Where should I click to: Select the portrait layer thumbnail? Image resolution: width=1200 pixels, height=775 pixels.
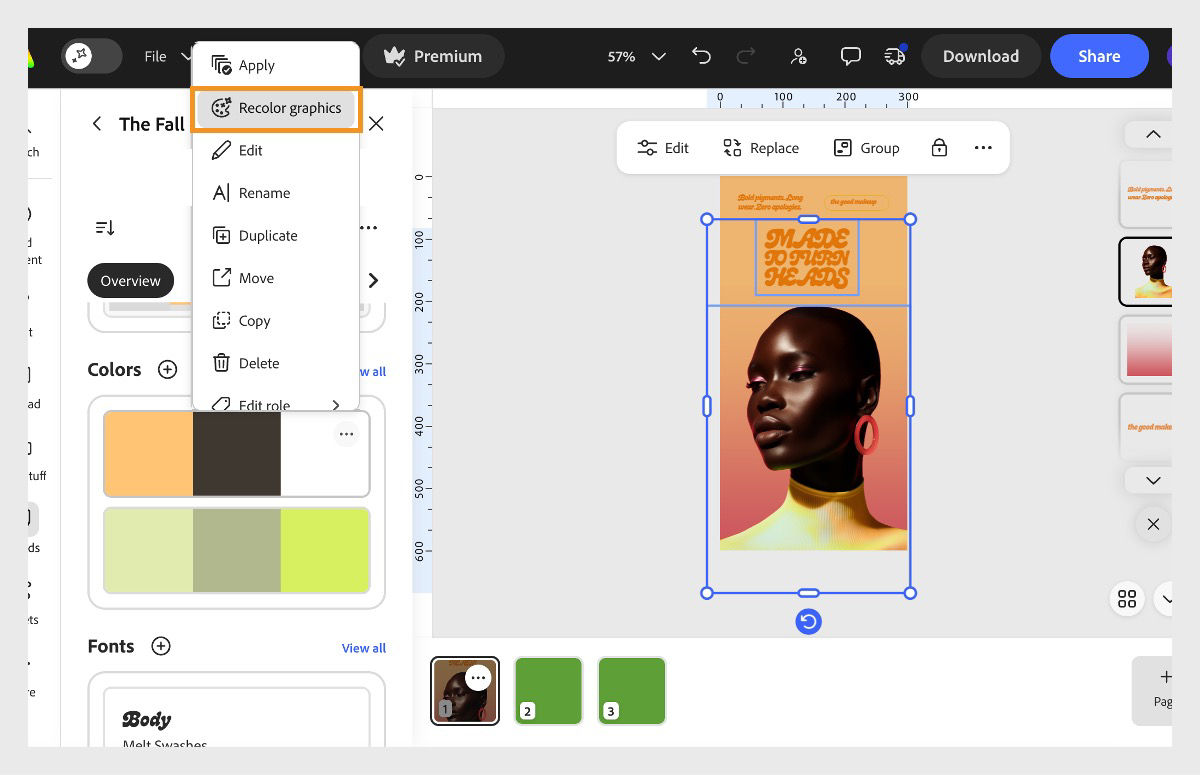coord(1146,271)
